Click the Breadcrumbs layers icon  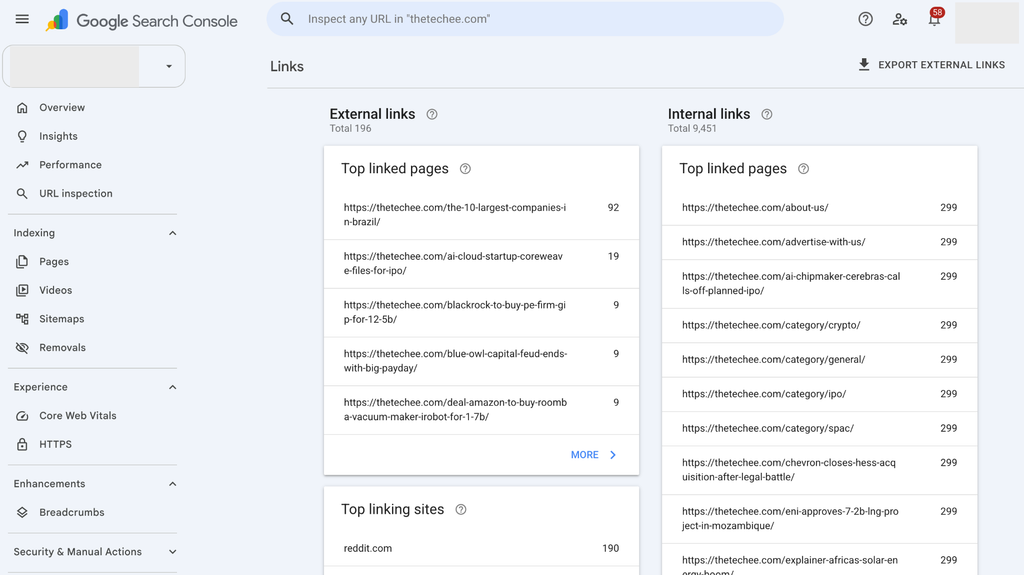(22, 512)
